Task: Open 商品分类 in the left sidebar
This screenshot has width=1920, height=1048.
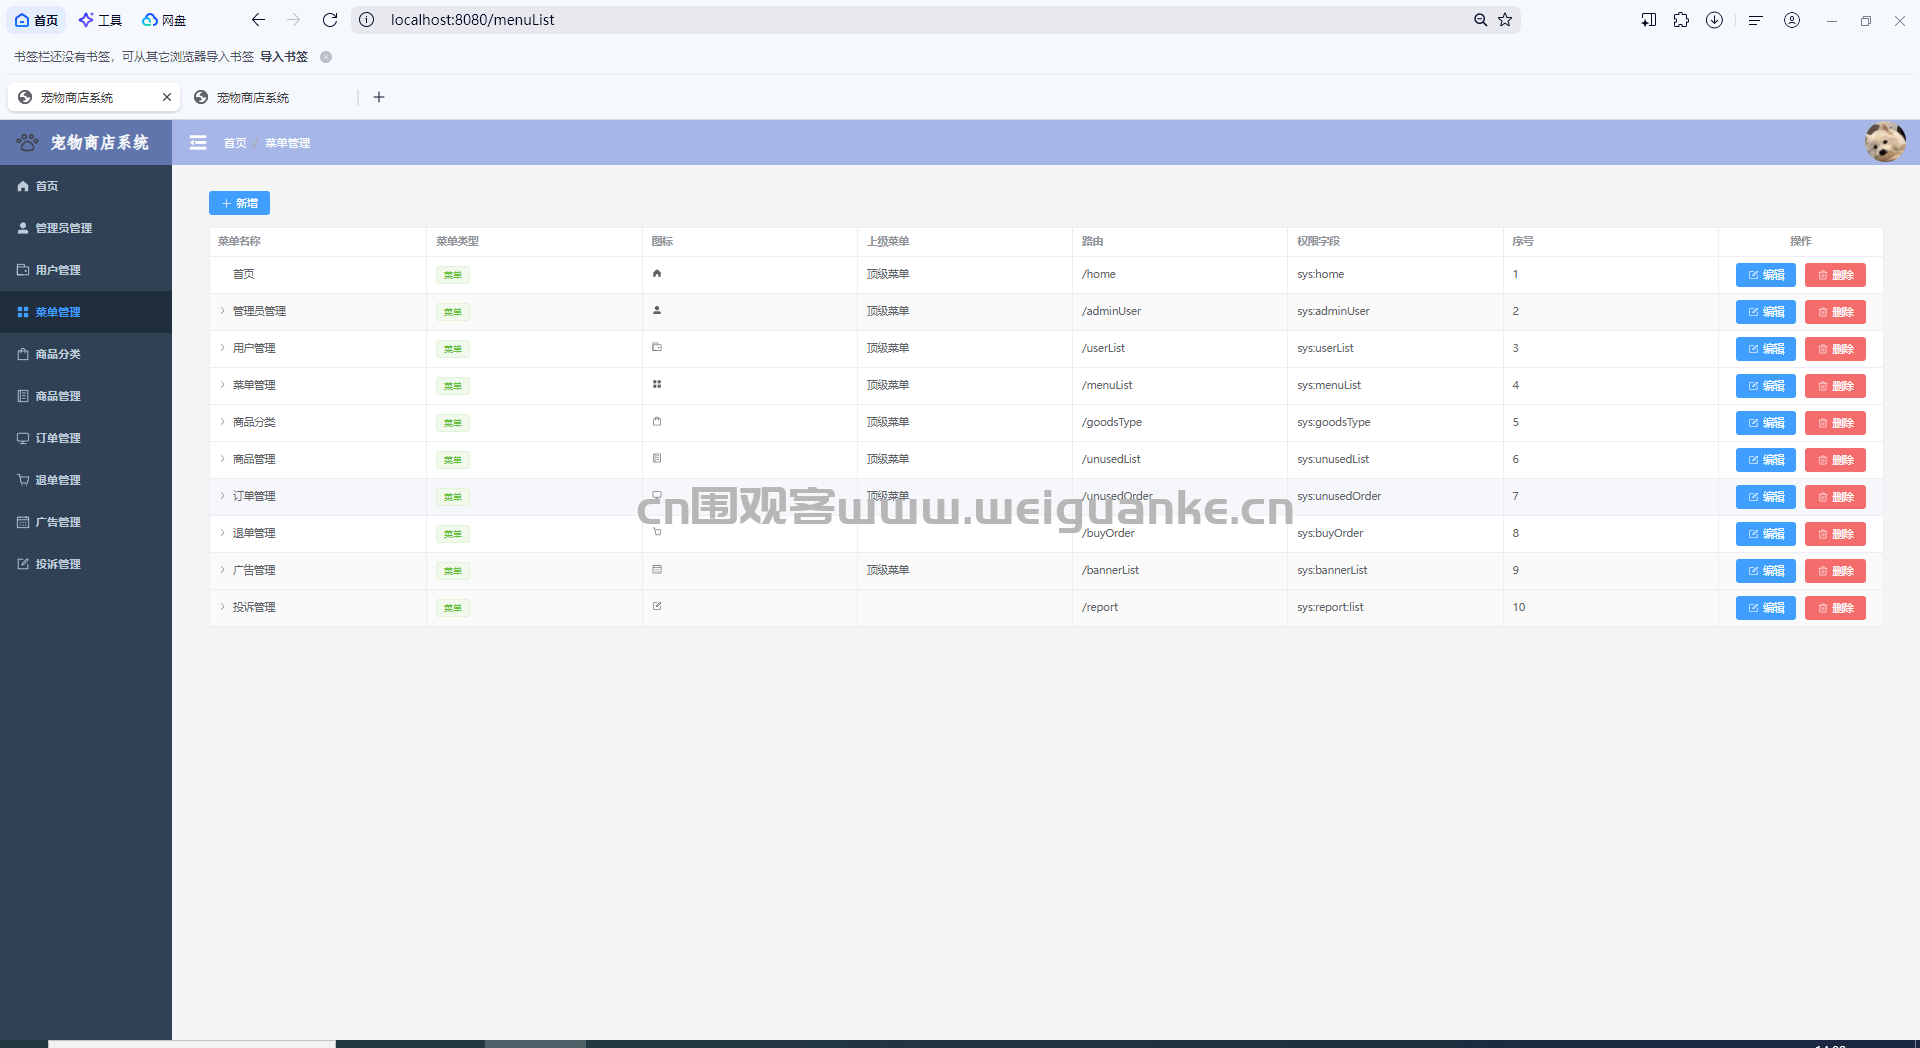Action: pos(86,354)
